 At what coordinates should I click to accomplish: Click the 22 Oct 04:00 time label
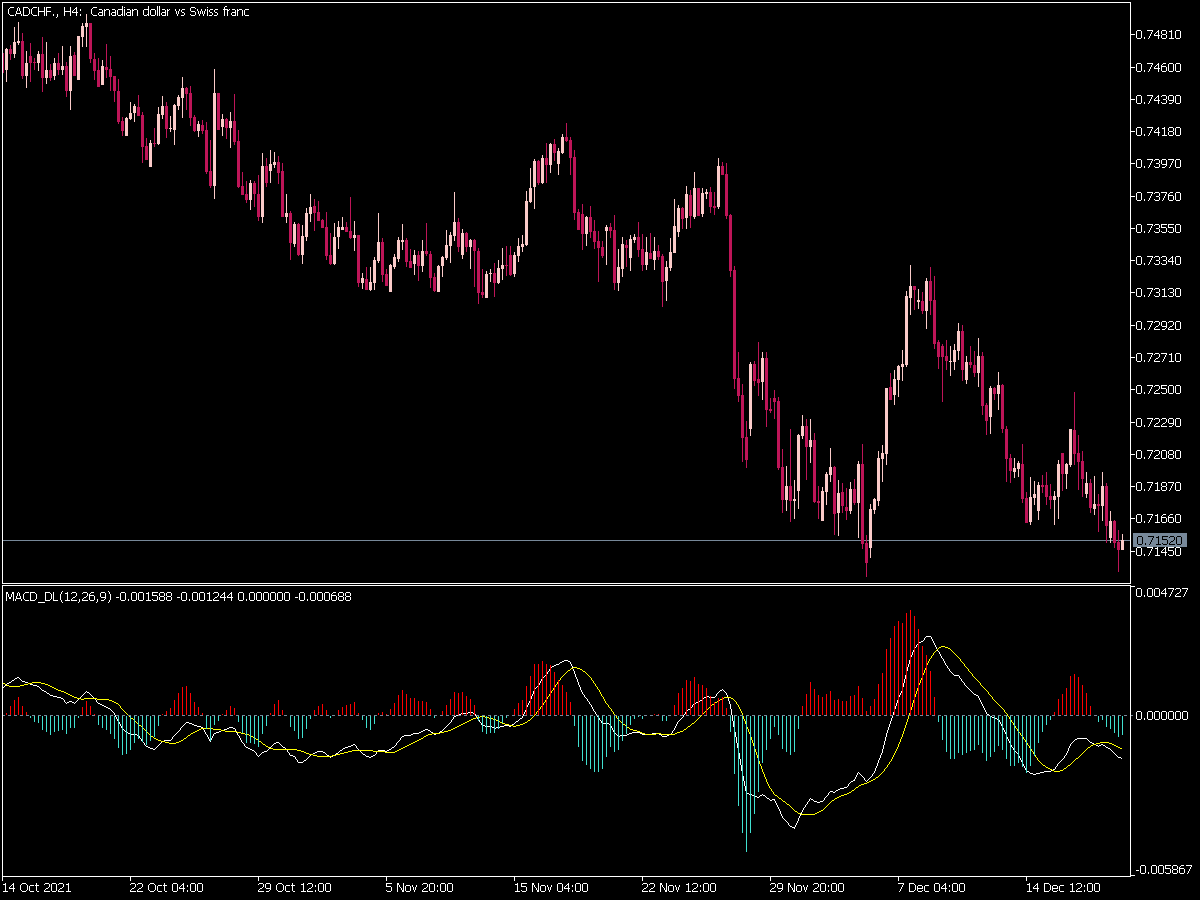pos(167,887)
